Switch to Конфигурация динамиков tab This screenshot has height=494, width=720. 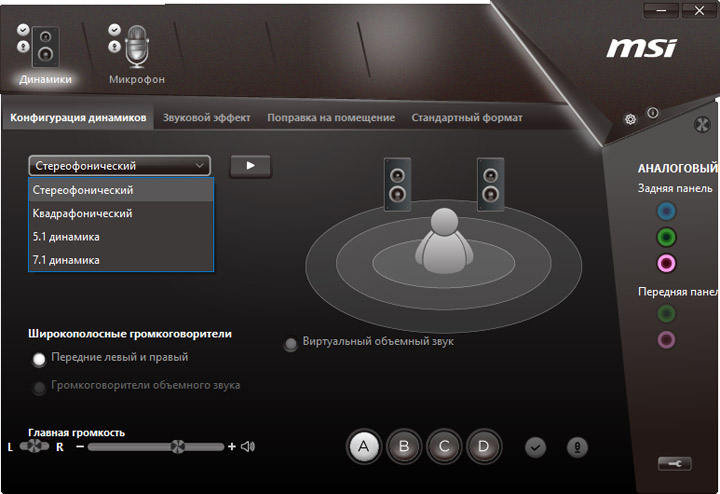[x=78, y=118]
